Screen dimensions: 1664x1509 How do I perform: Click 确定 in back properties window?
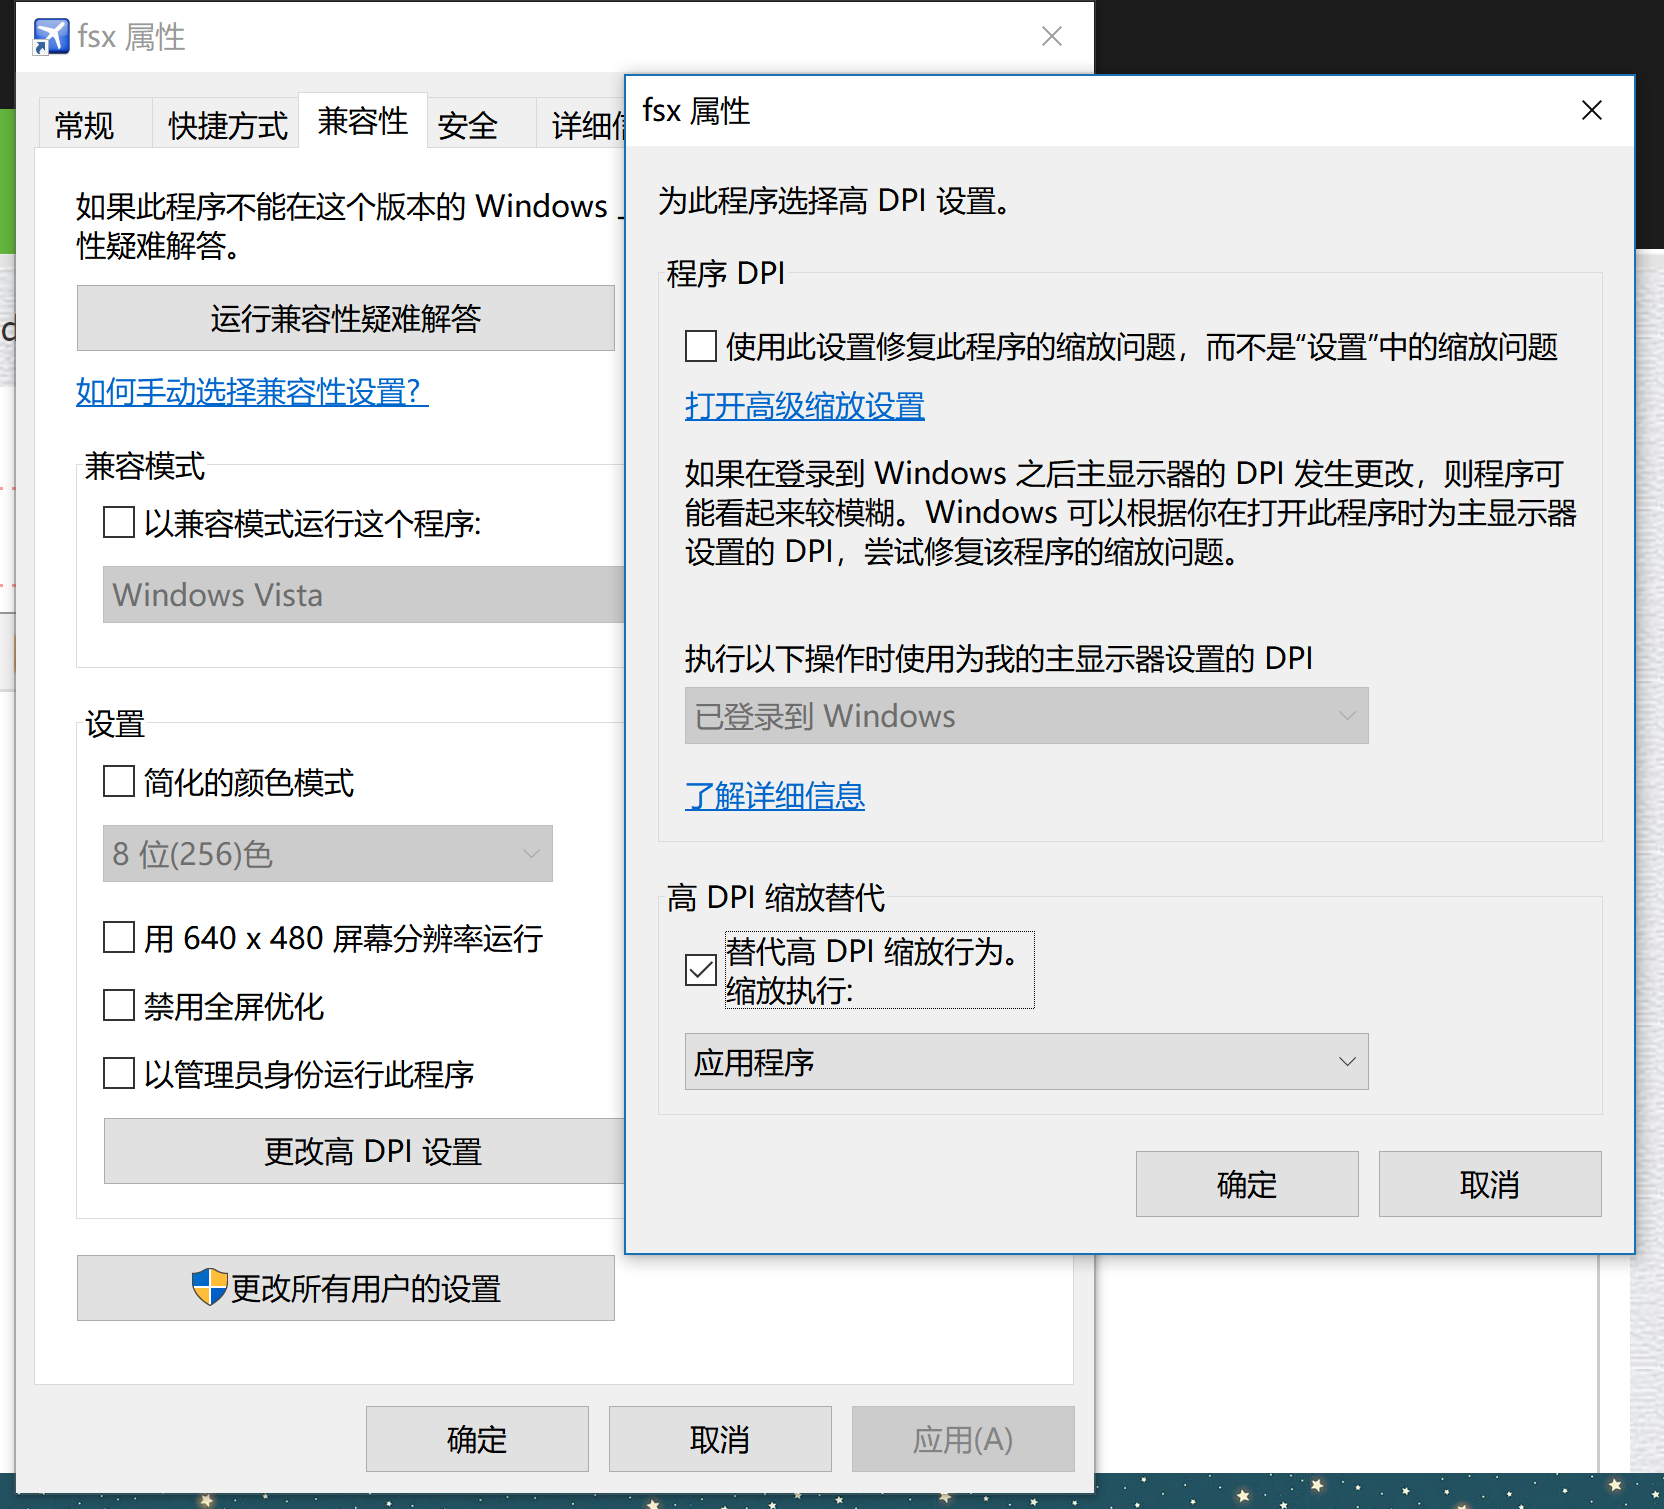coord(477,1439)
